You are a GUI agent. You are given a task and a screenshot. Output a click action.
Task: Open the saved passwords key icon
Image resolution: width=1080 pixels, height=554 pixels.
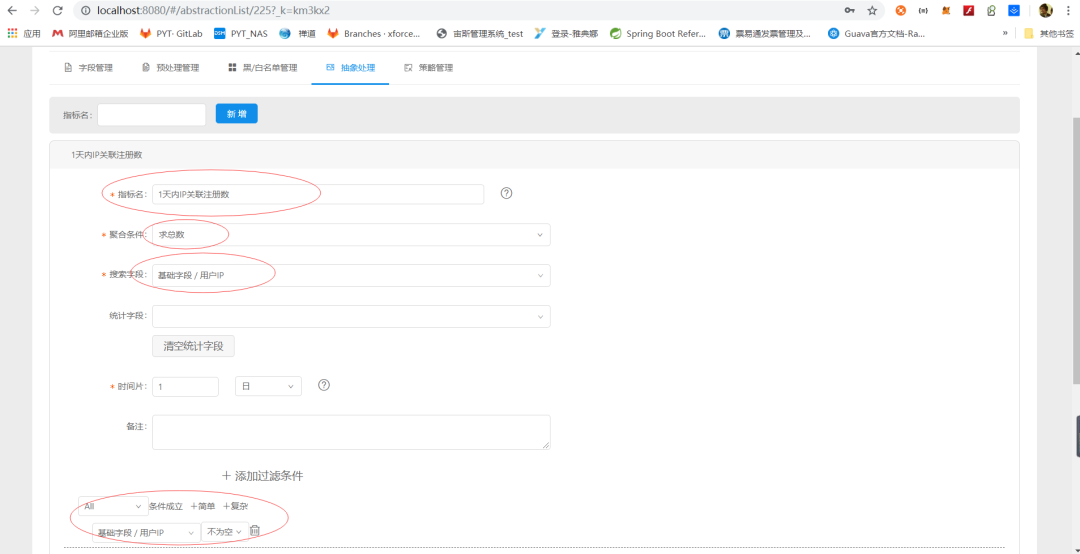click(x=850, y=10)
